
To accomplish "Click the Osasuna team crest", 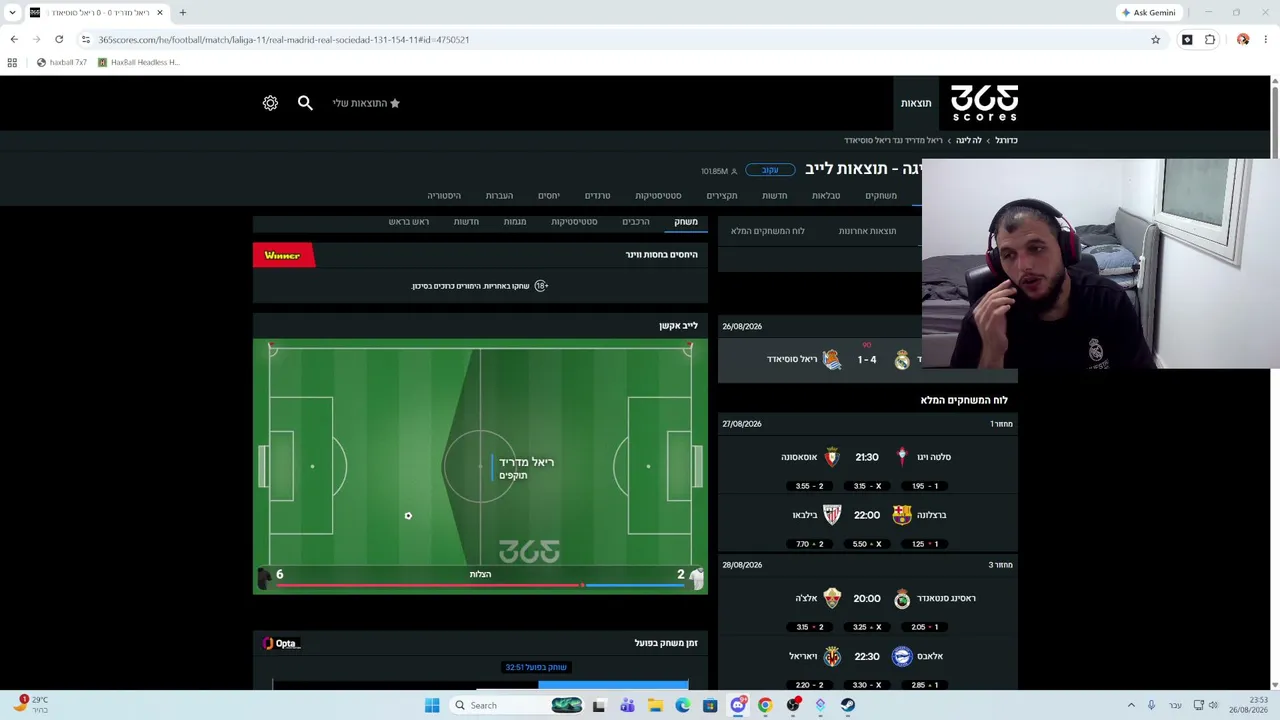I will click(832, 457).
